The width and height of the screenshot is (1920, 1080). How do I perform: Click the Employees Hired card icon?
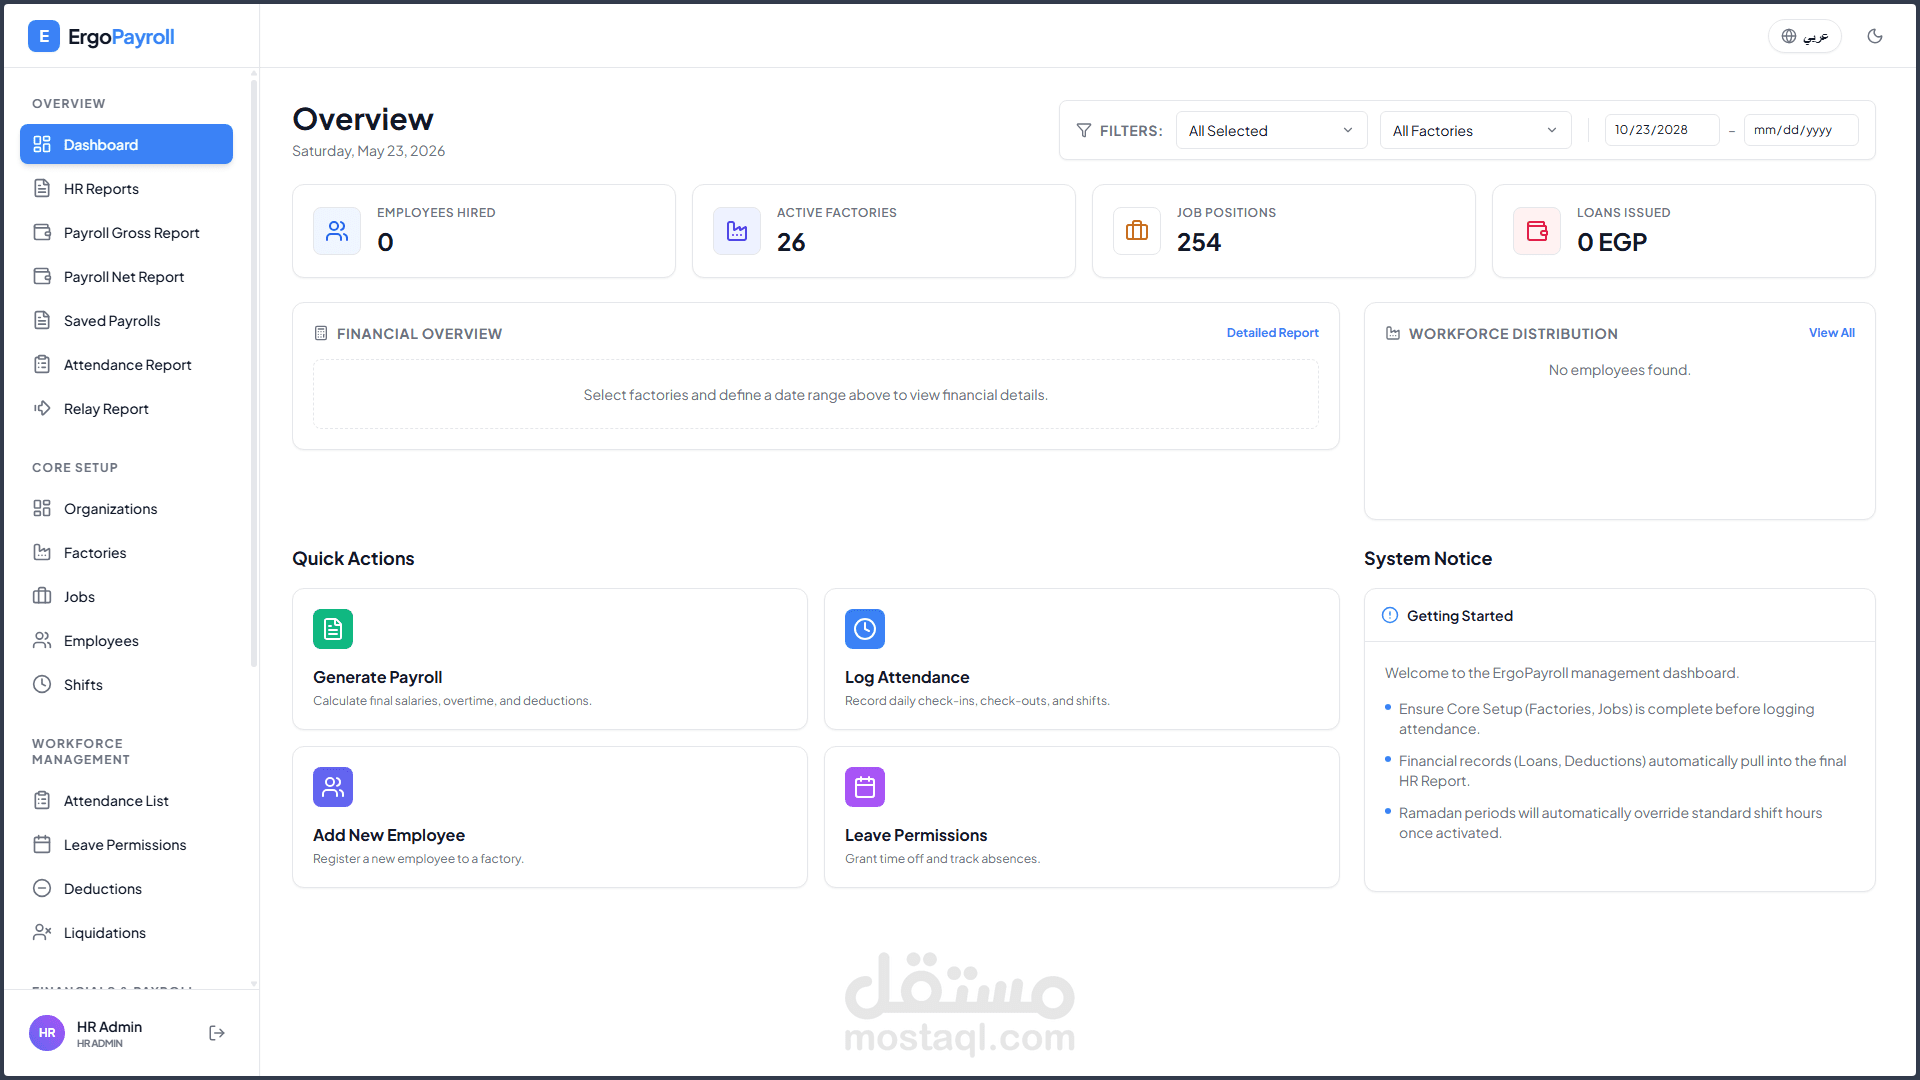point(337,231)
